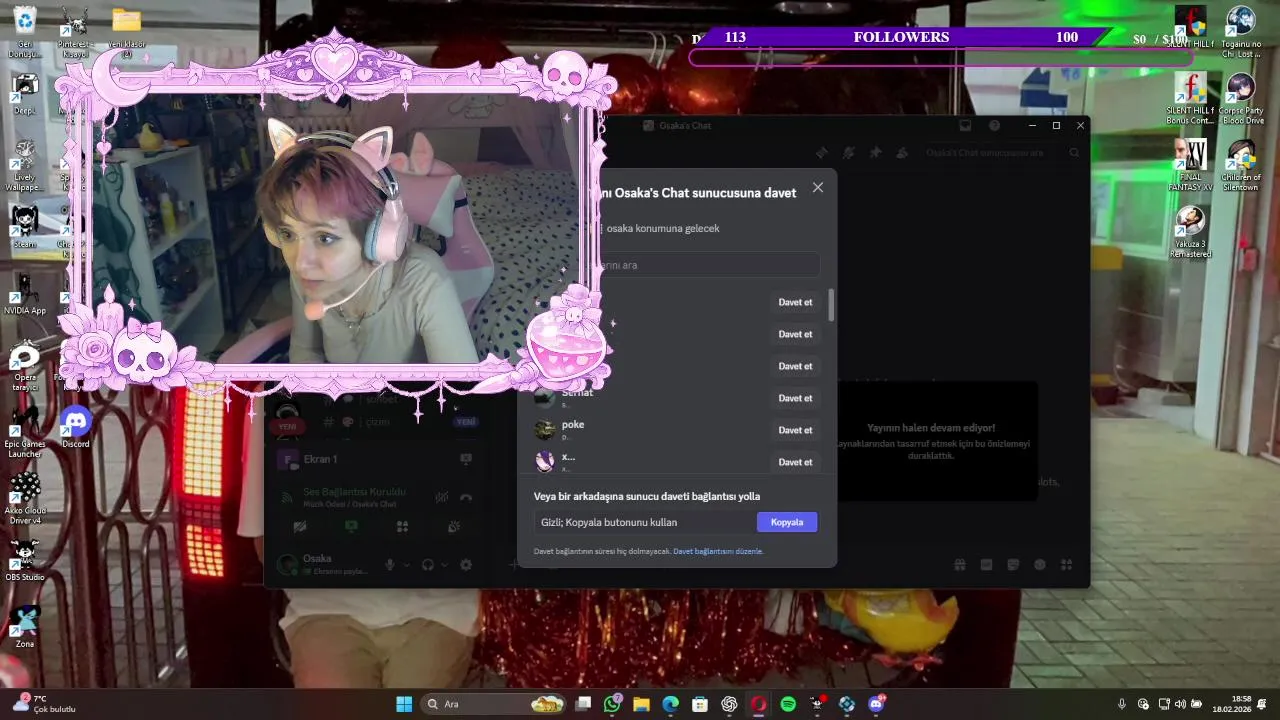Expand headphone options arrow in user panel
Screen dimensions: 1280x720
444,565
